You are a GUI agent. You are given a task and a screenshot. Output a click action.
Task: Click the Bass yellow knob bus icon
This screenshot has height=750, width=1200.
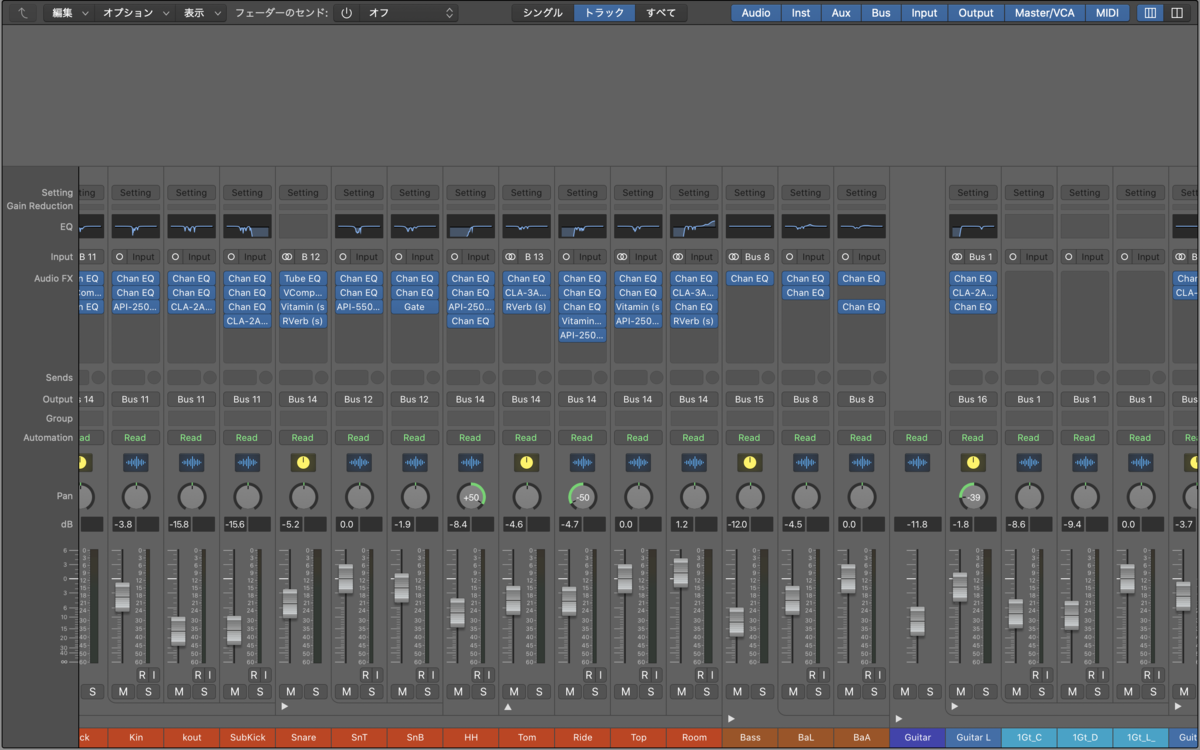click(749, 463)
